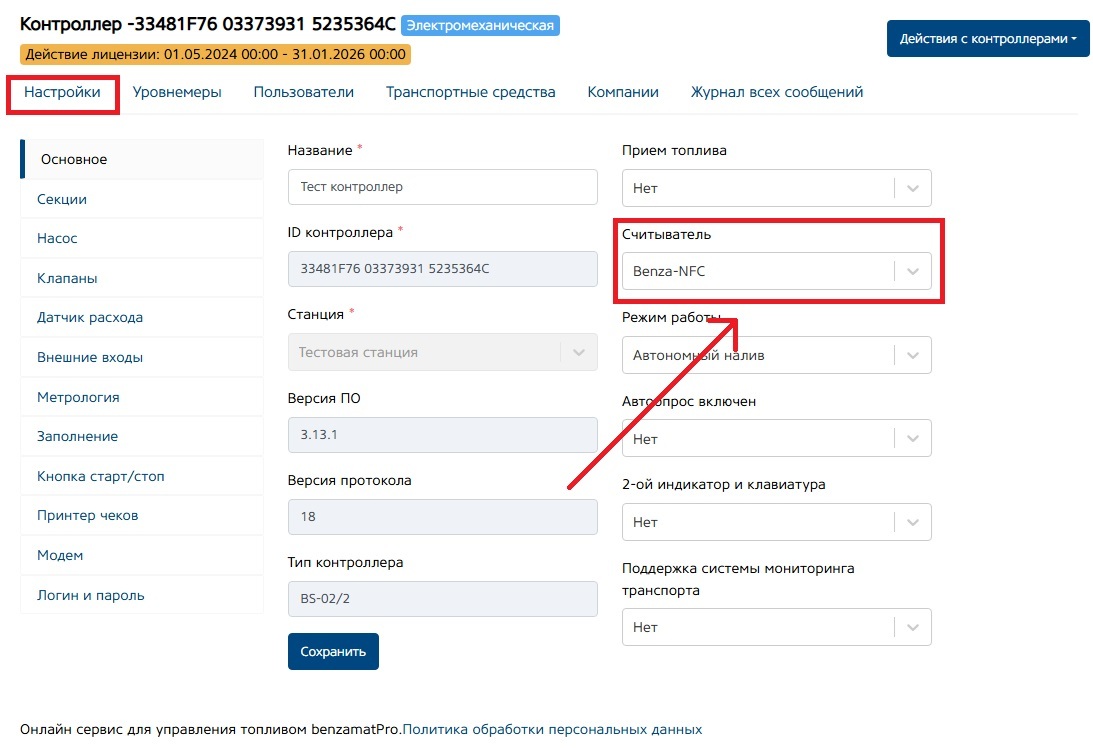Image resolution: width=1093 pixels, height=748 pixels.
Task: Expand the Считыватель Benza-NFC dropdown
Action: click(776, 271)
